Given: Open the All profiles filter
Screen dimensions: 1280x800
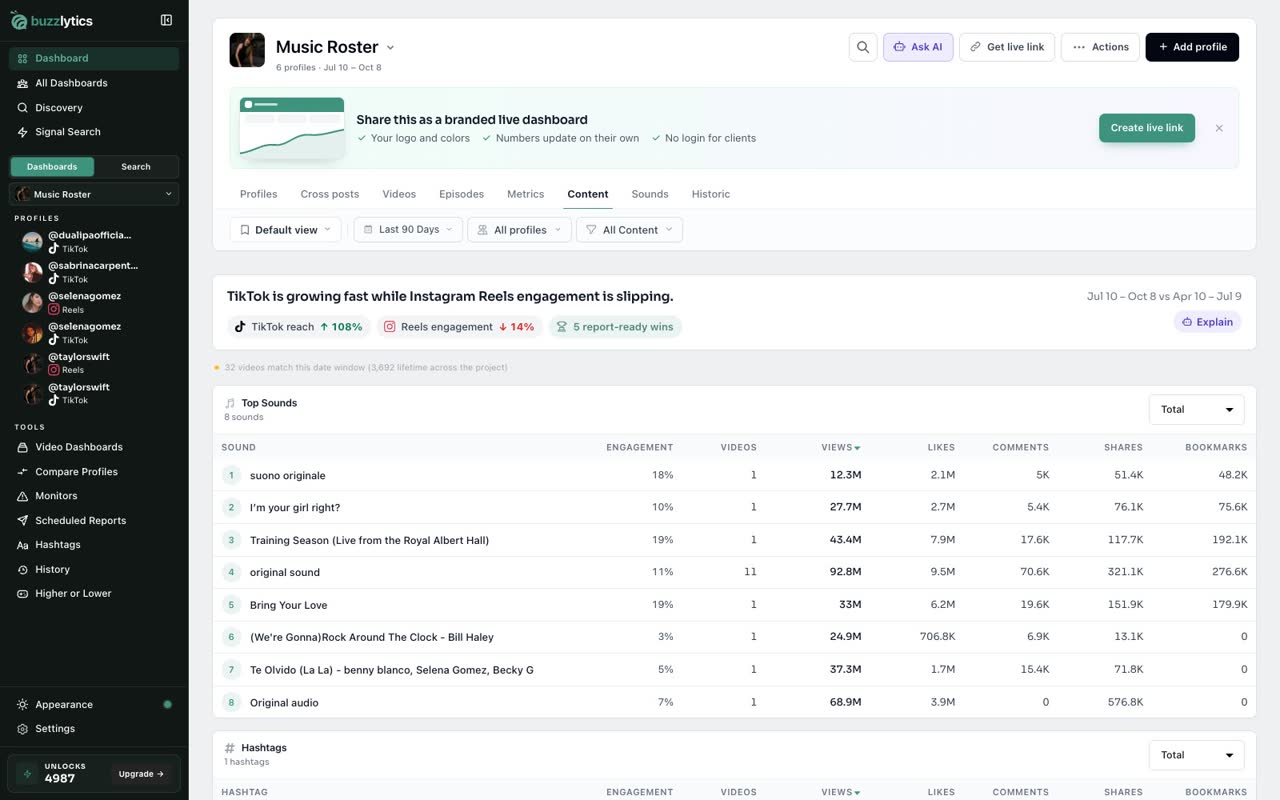Looking at the screenshot, I should coord(519,230).
